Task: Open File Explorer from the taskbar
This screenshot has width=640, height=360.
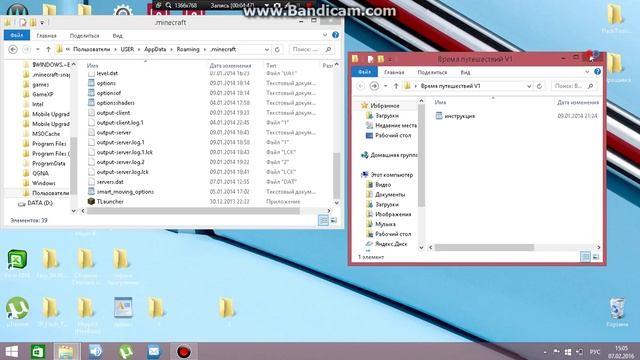Action: click(x=65, y=351)
